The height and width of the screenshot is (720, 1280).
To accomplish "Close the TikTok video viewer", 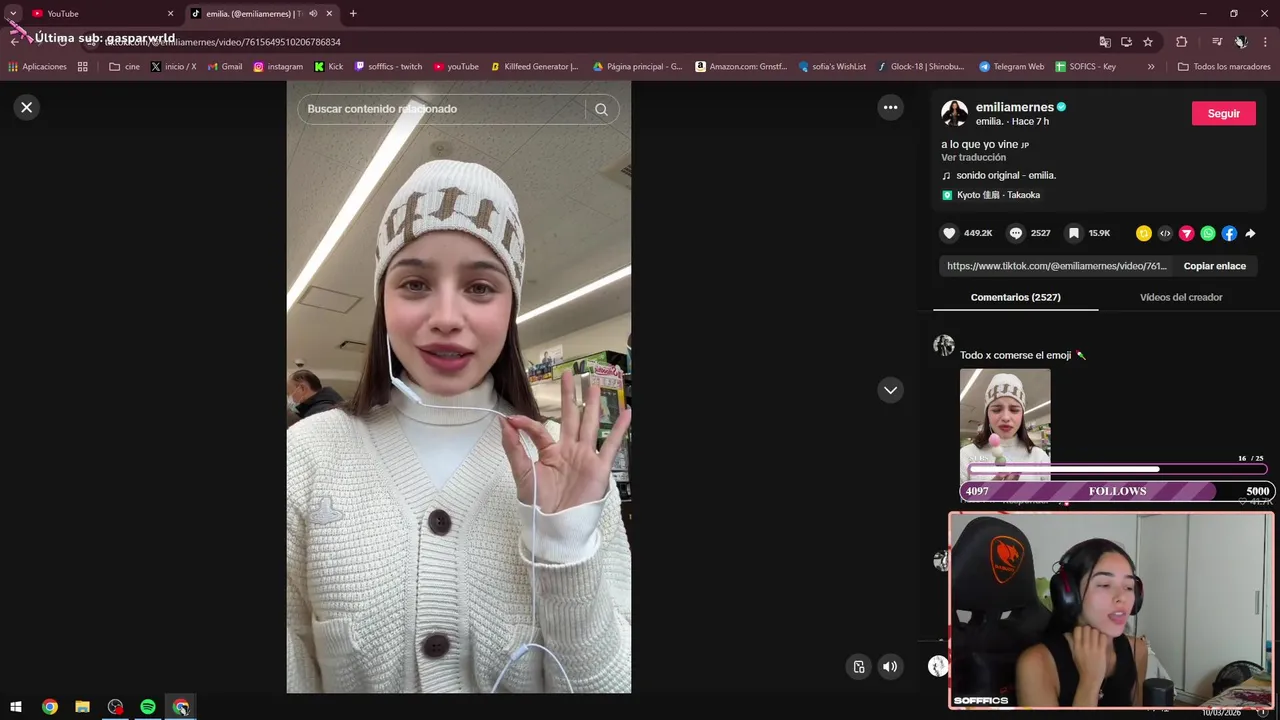I will pyautogui.click(x=27, y=107).
